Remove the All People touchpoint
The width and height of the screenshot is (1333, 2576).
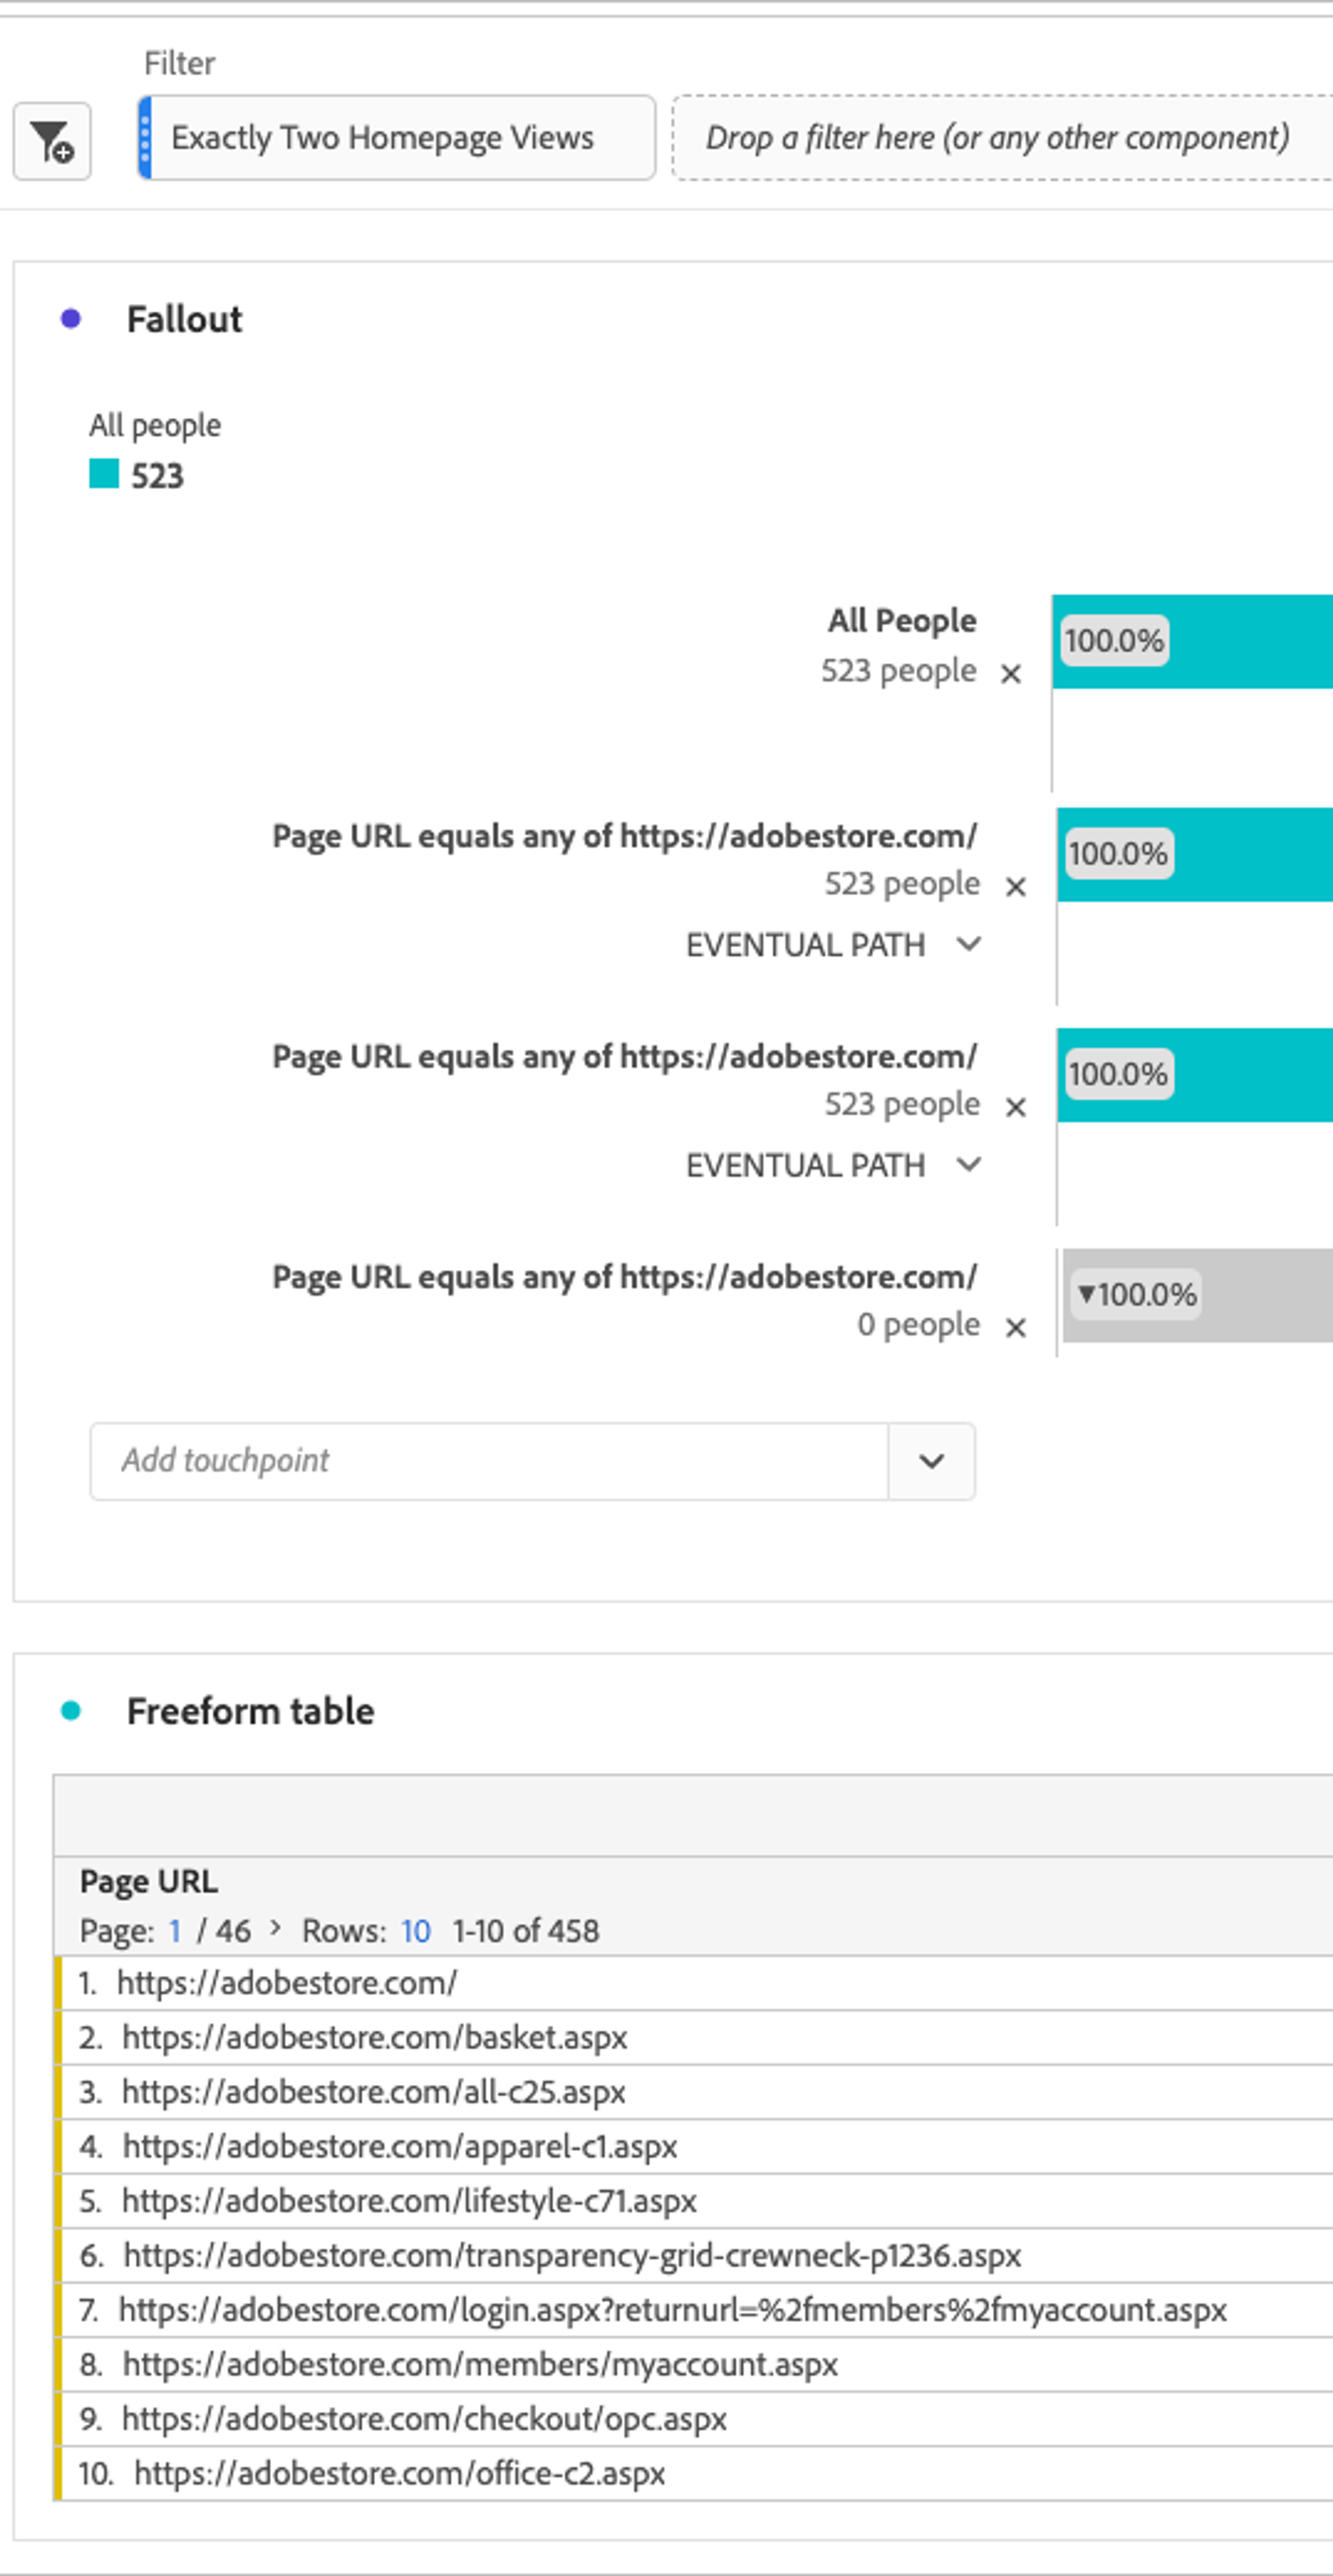(x=1011, y=674)
